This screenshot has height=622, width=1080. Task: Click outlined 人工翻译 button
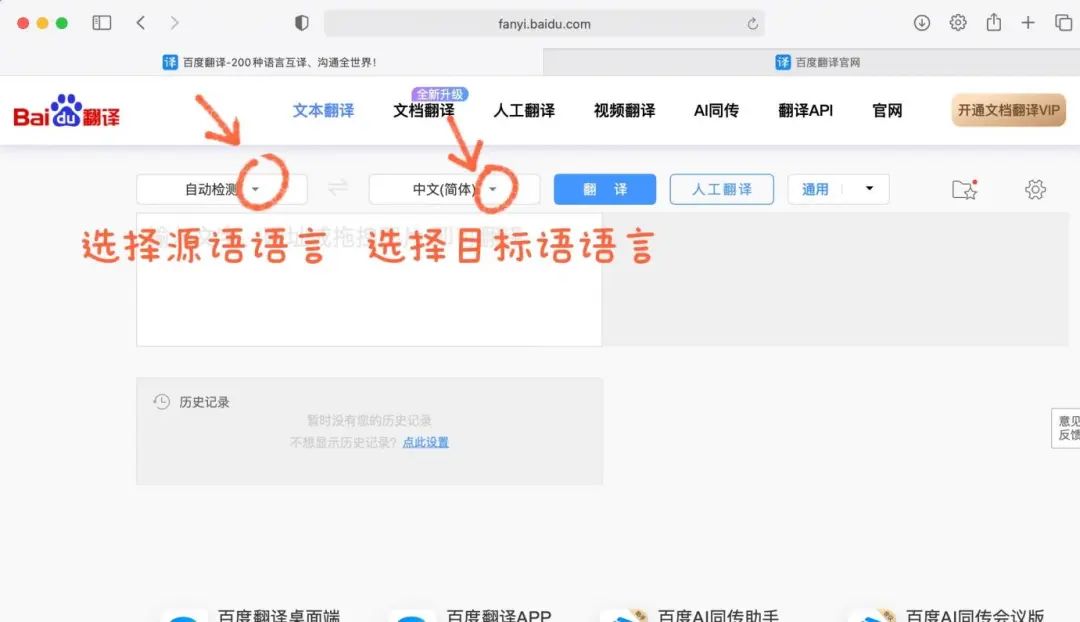pyautogui.click(x=721, y=189)
